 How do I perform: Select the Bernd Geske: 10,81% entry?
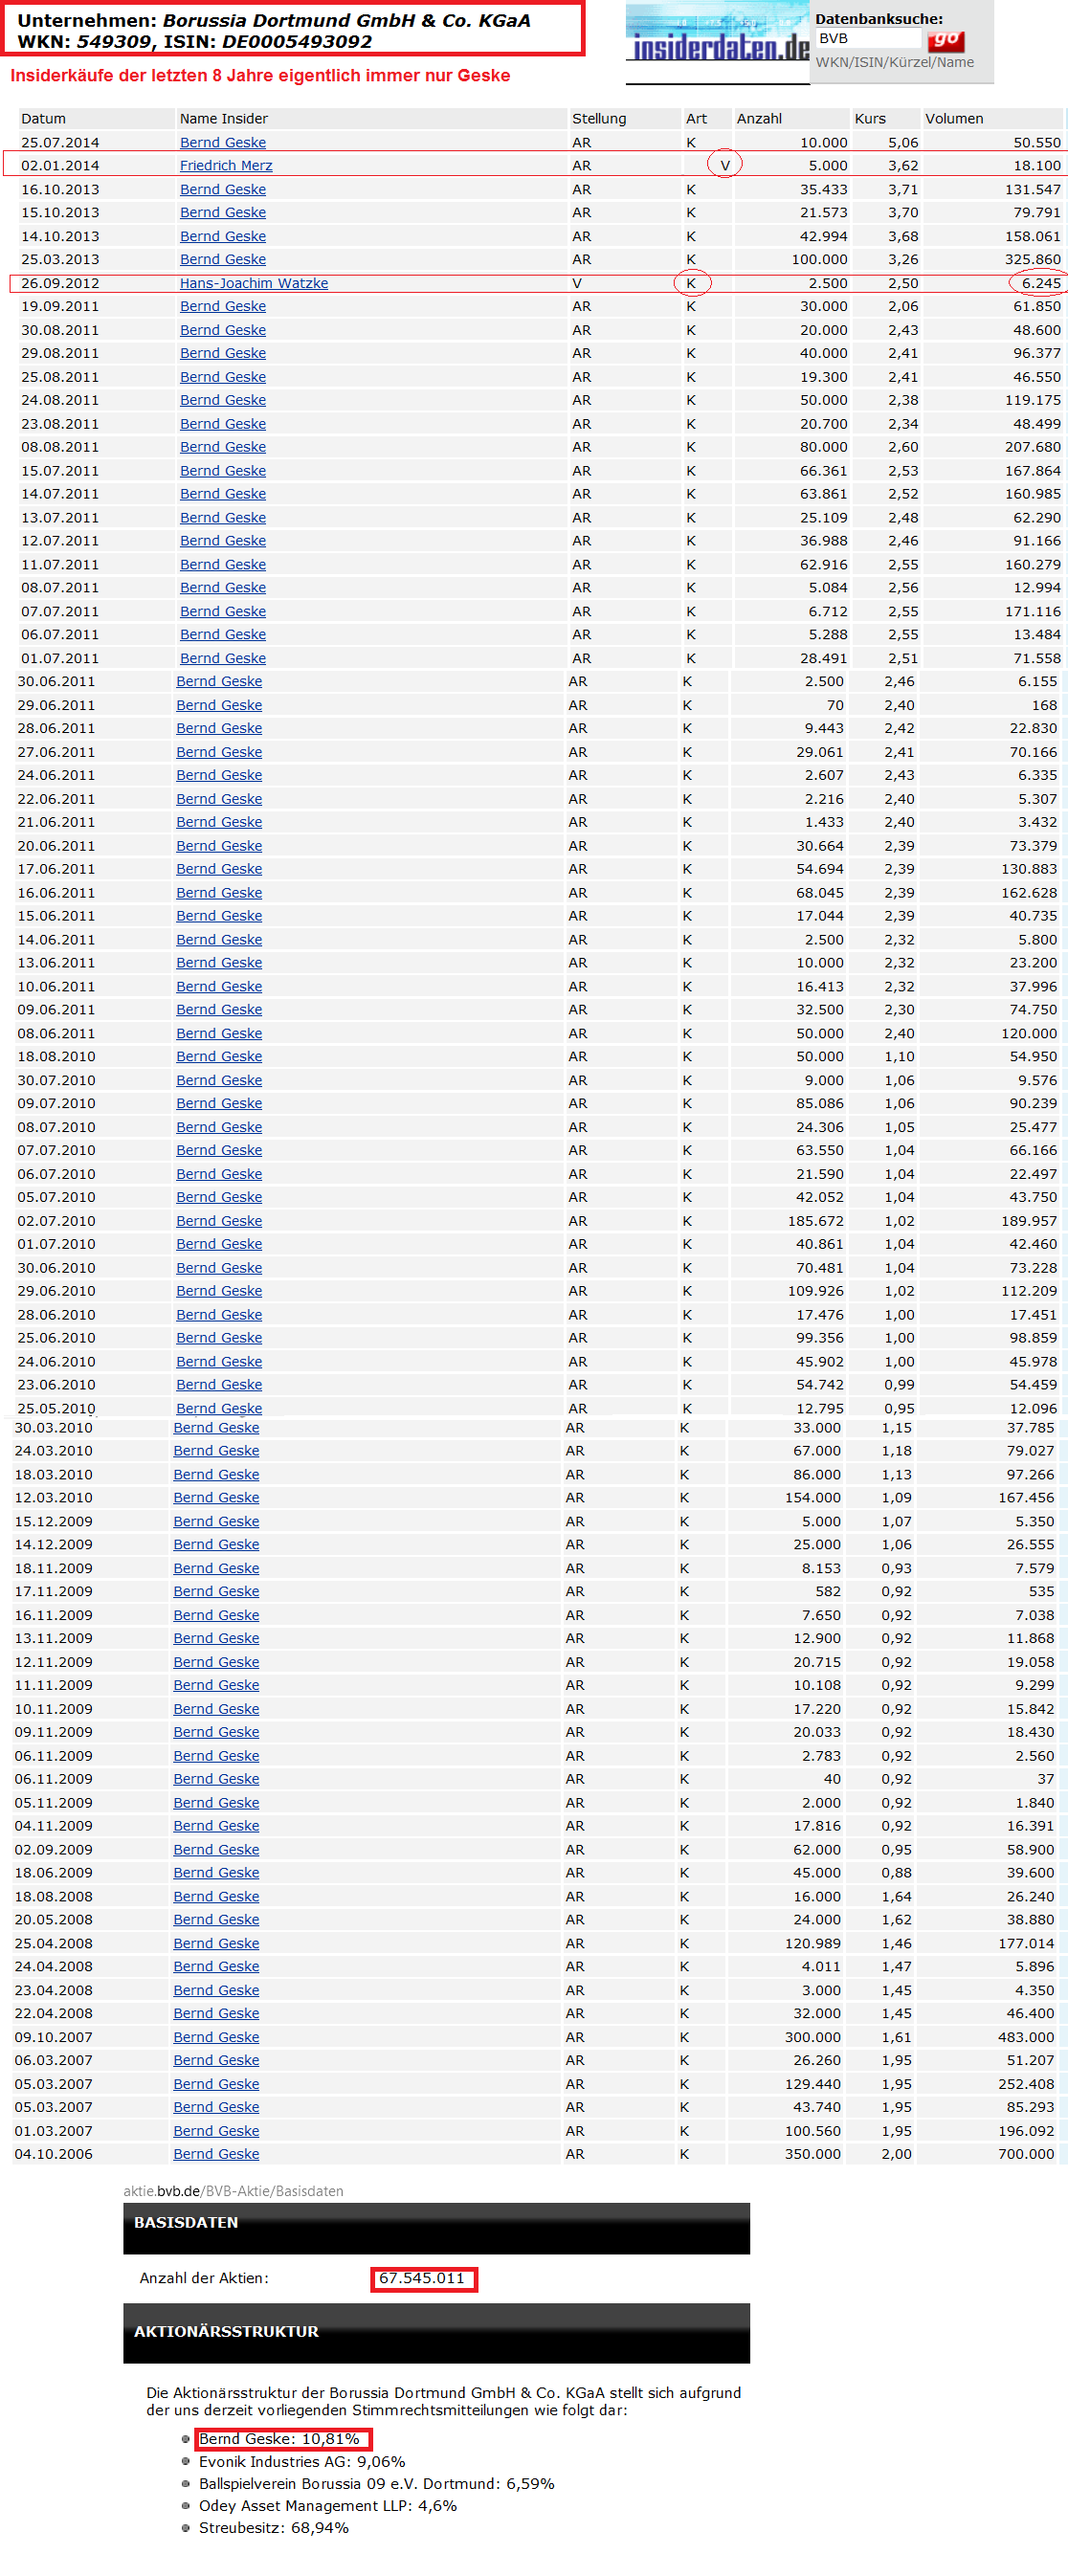tap(279, 2439)
